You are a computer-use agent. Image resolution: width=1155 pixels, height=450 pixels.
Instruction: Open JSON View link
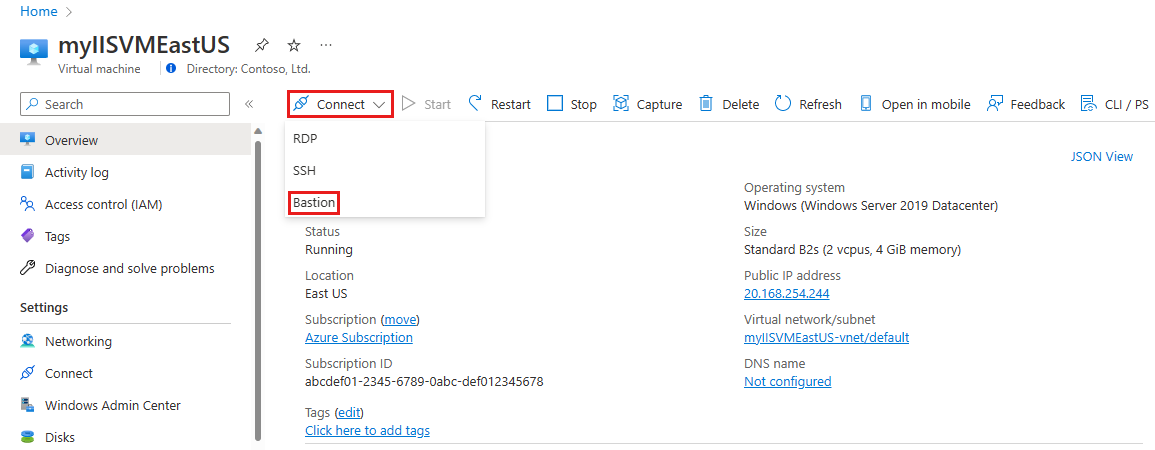(1102, 156)
